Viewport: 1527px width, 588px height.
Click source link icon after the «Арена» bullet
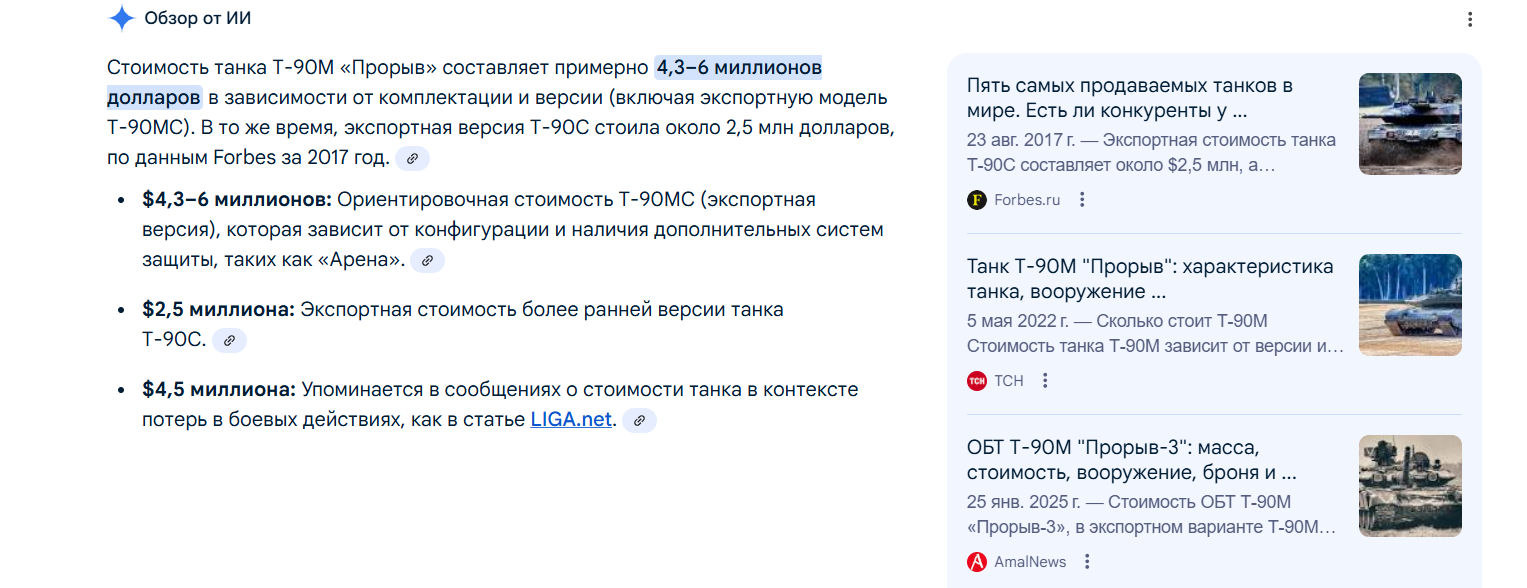point(427,260)
